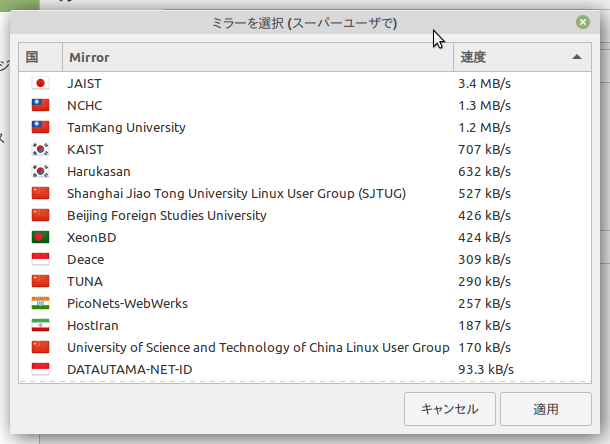
Task: Click the Taiwan flag beside NCHC
Action: pos(40,105)
